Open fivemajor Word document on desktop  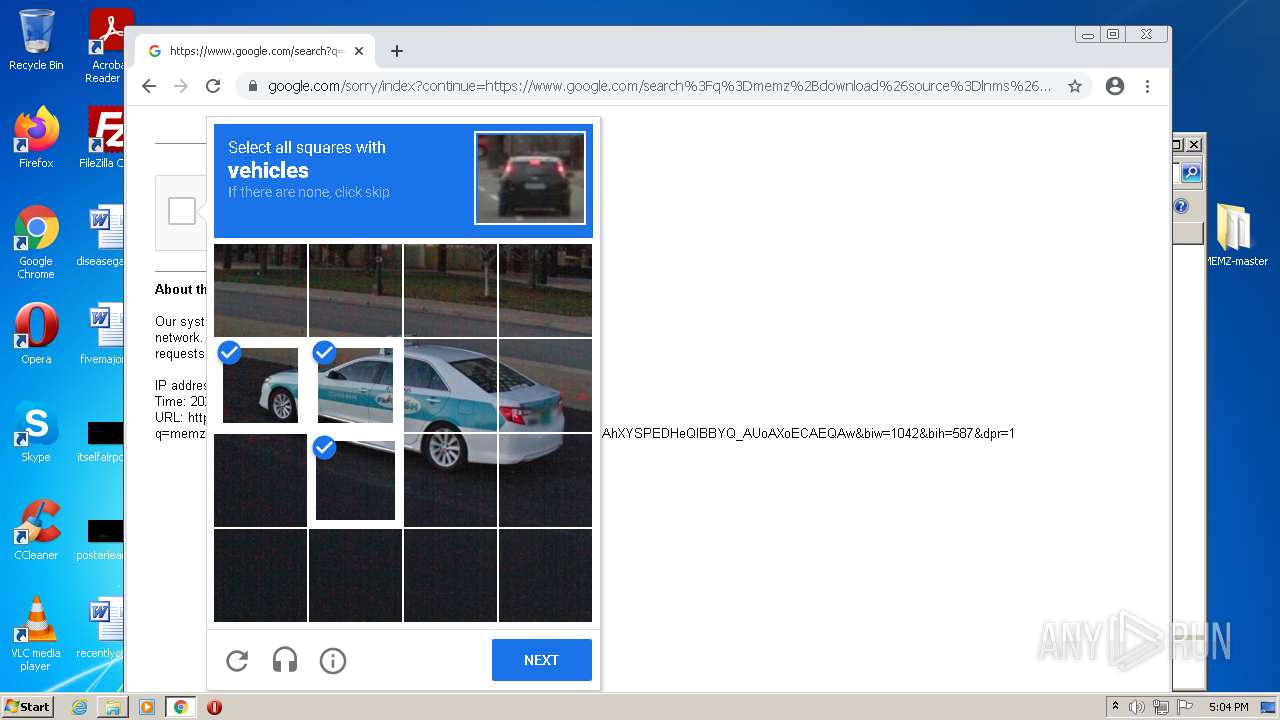(x=101, y=334)
